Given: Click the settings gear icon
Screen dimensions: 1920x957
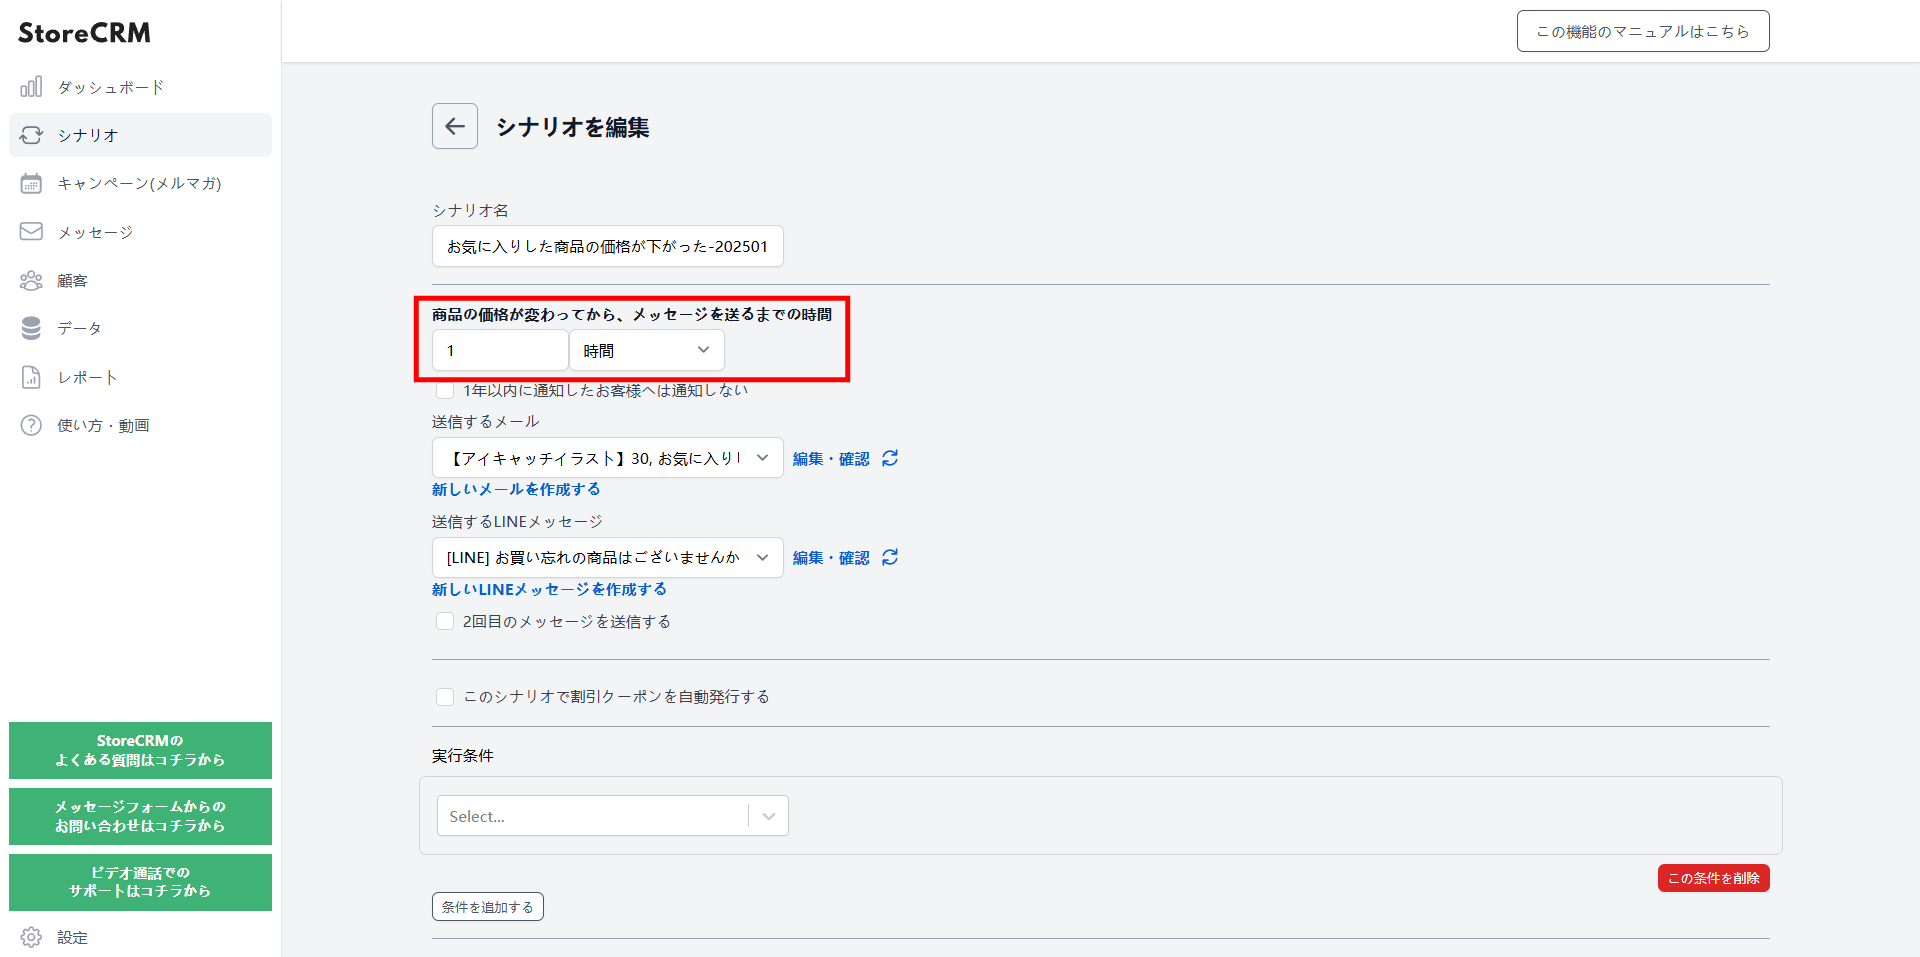Looking at the screenshot, I should pyautogui.click(x=31, y=937).
